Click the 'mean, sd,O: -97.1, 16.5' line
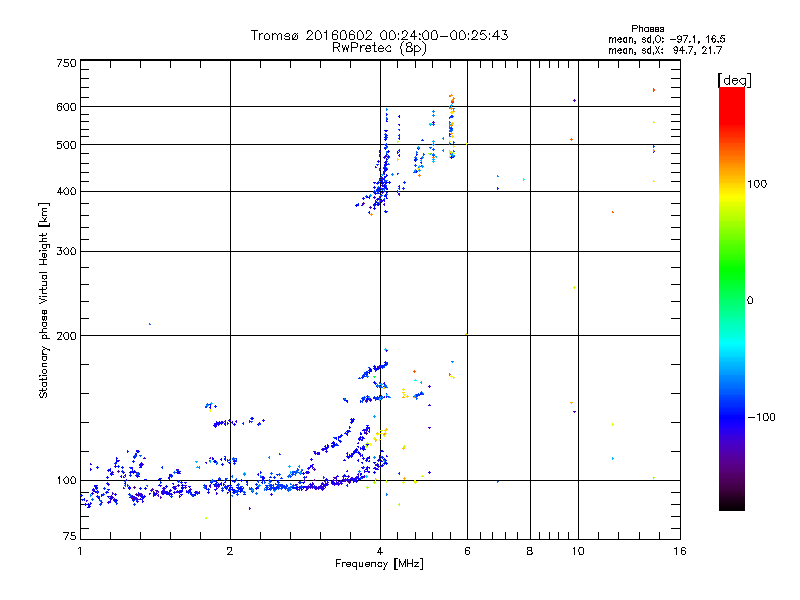Viewport: 800px width, 600px height. pyautogui.click(x=666, y=39)
